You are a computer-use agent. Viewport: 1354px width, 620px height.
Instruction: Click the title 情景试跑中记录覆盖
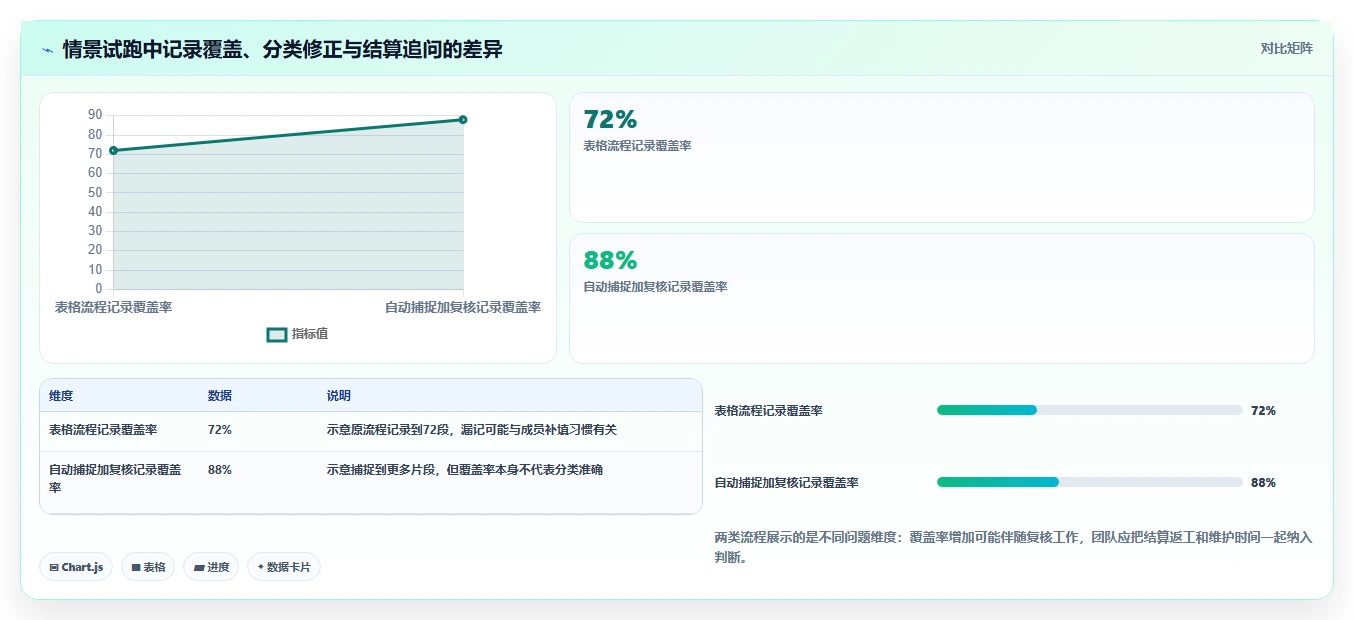pyautogui.click(x=282, y=49)
